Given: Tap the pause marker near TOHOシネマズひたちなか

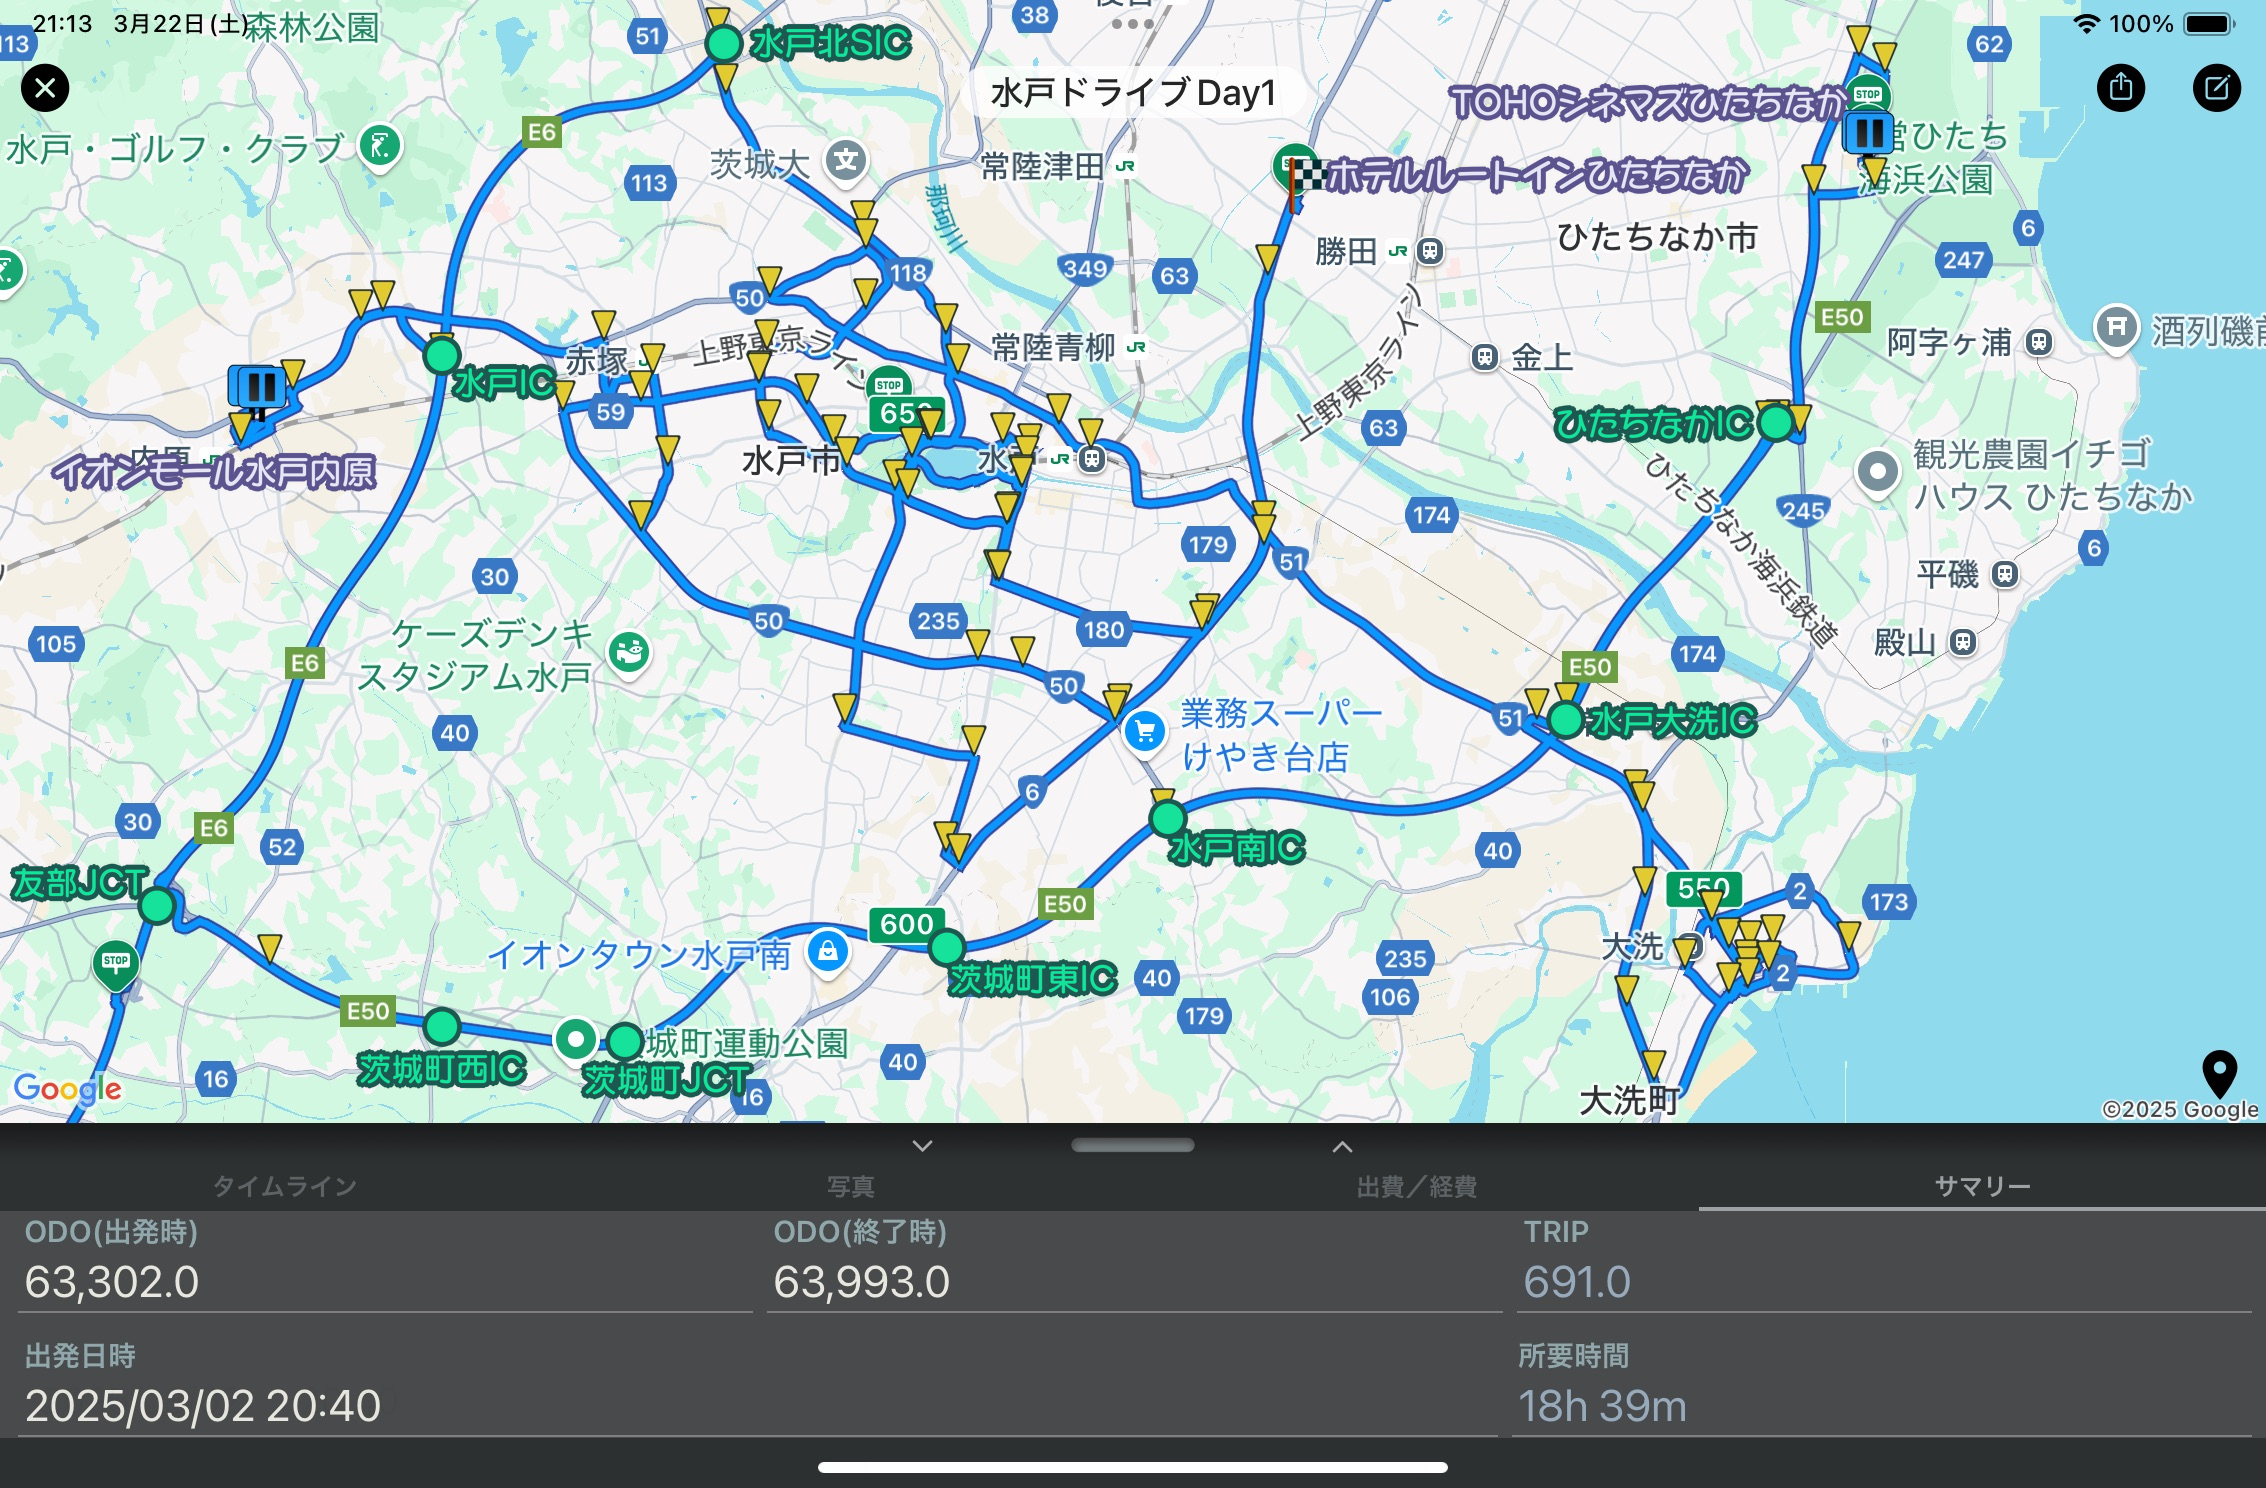Looking at the screenshot, I should tap(1868, 132).
